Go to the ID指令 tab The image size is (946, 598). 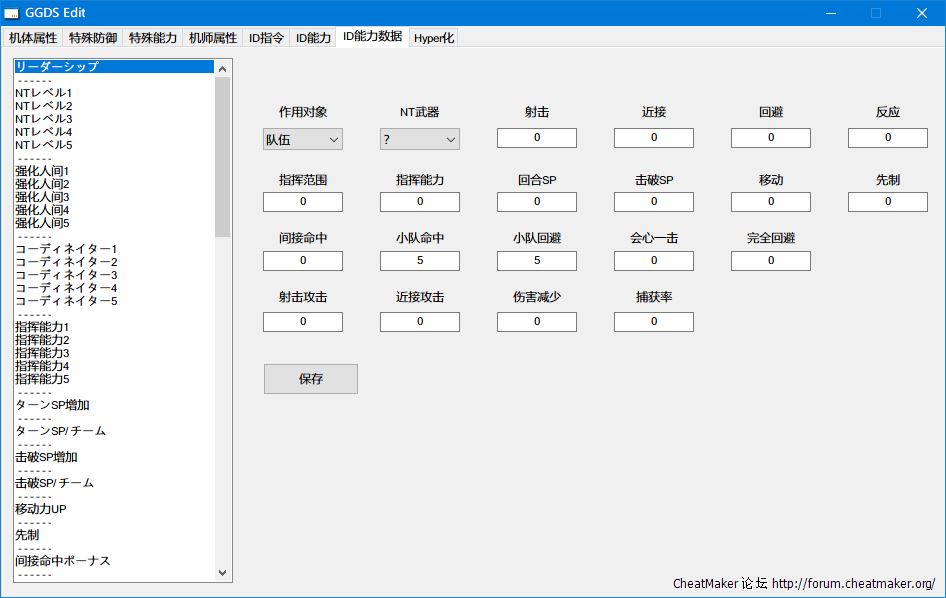(x=266, y=38)
